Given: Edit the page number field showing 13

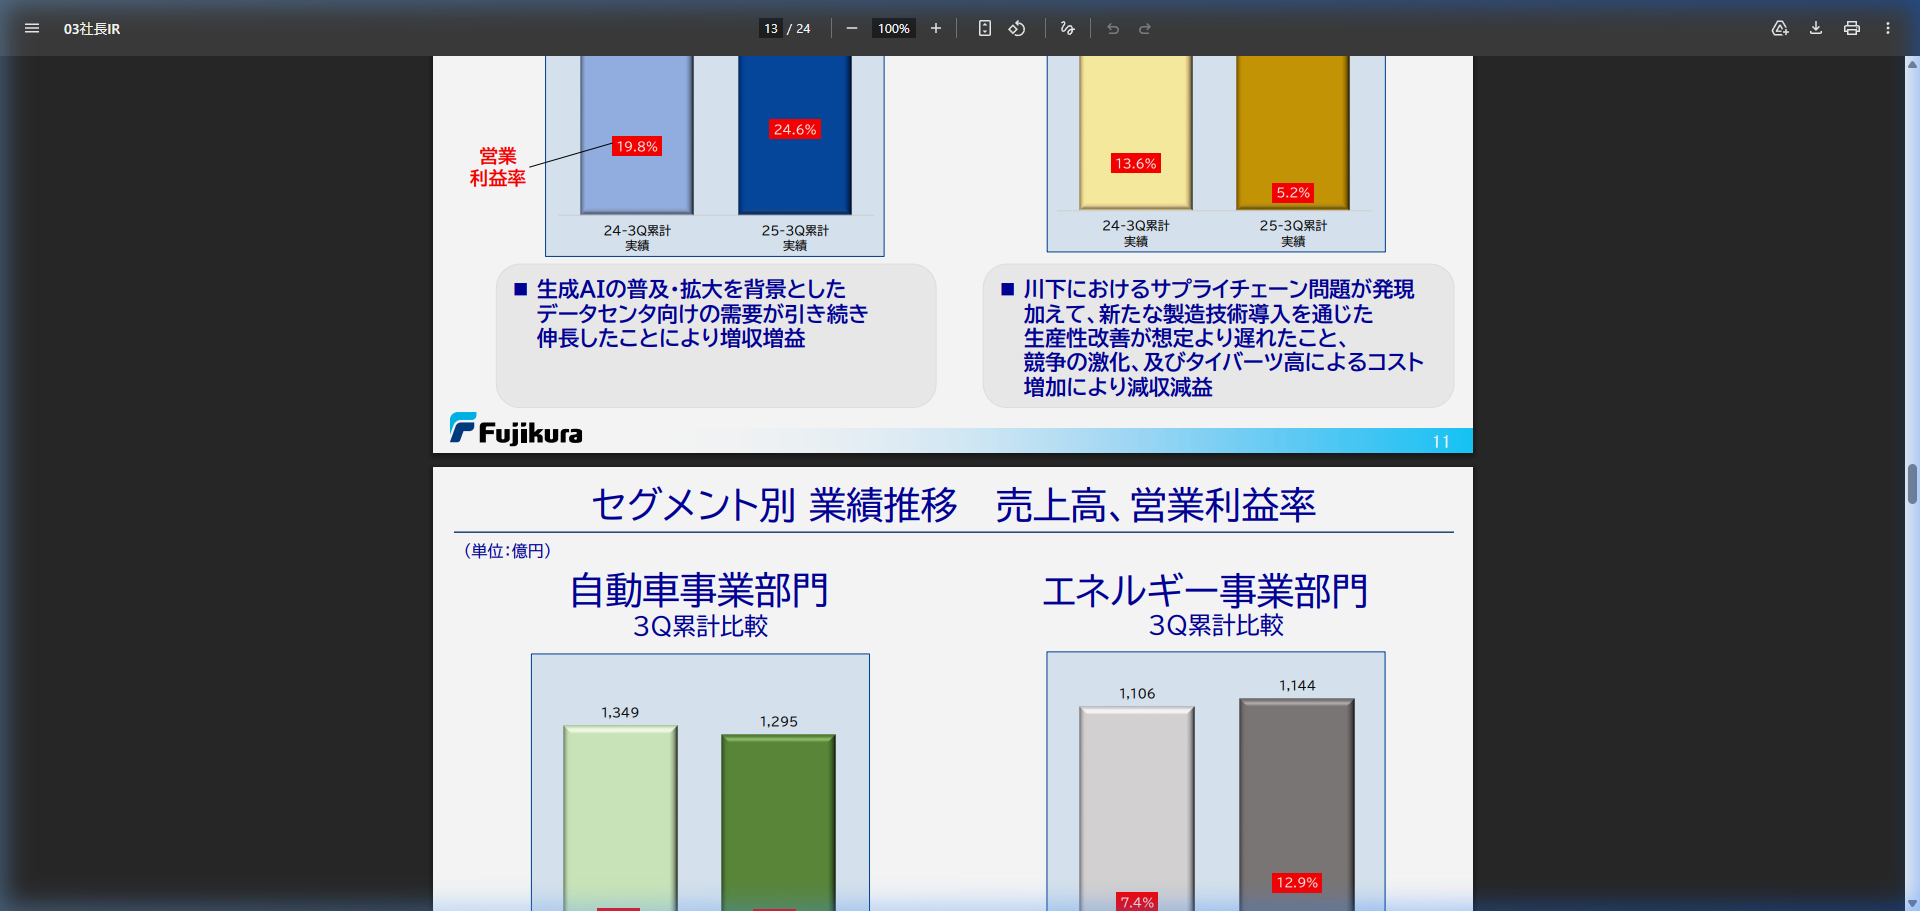Looking at the screenshot, I should coord(770,28).
